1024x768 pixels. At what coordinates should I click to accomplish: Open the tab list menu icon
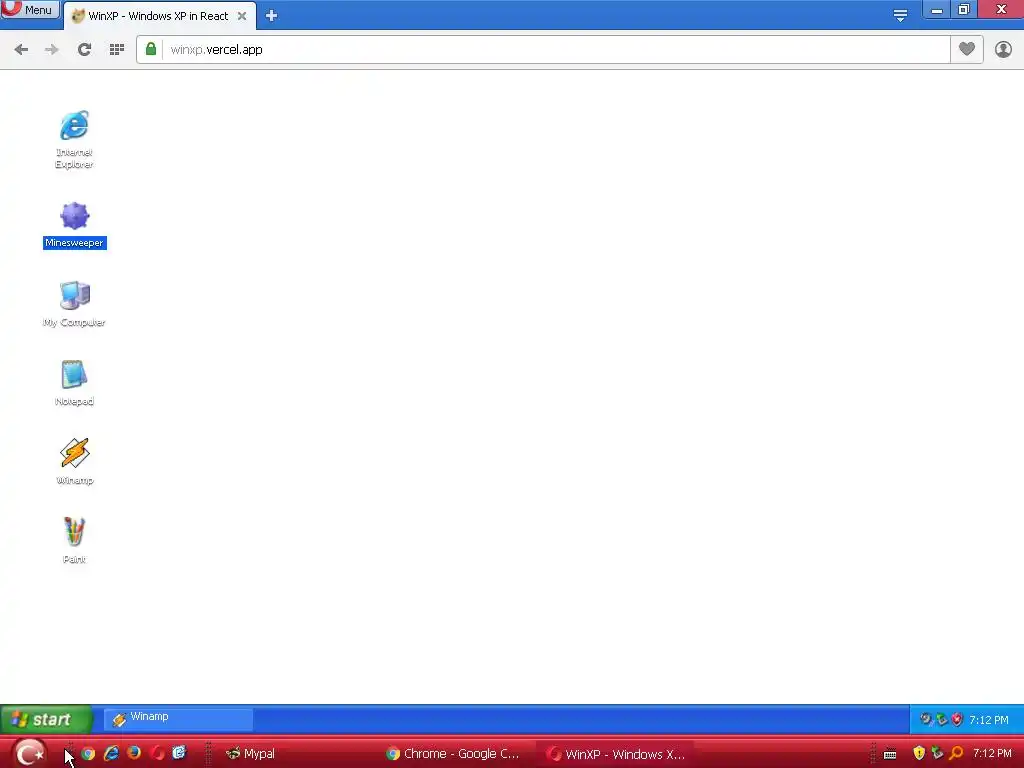900,15
